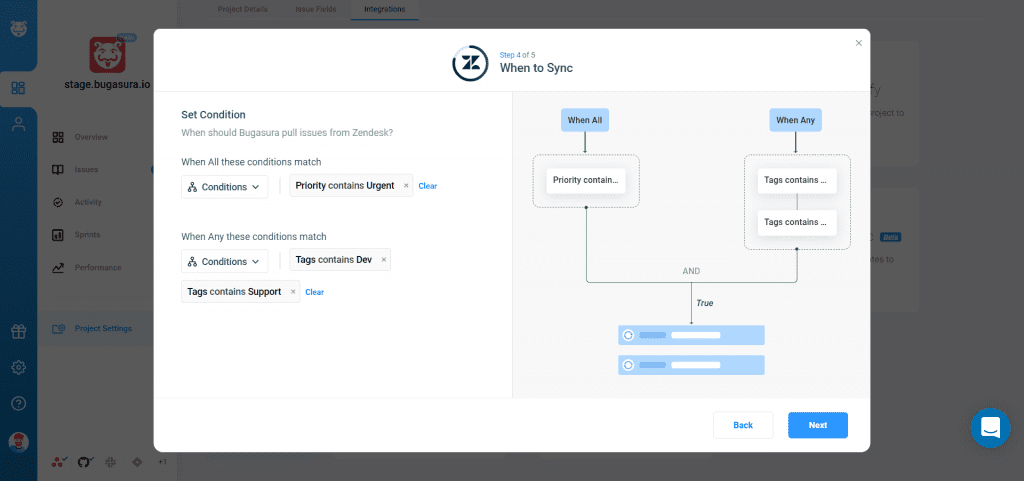Go to Activity in project menu

88,202
